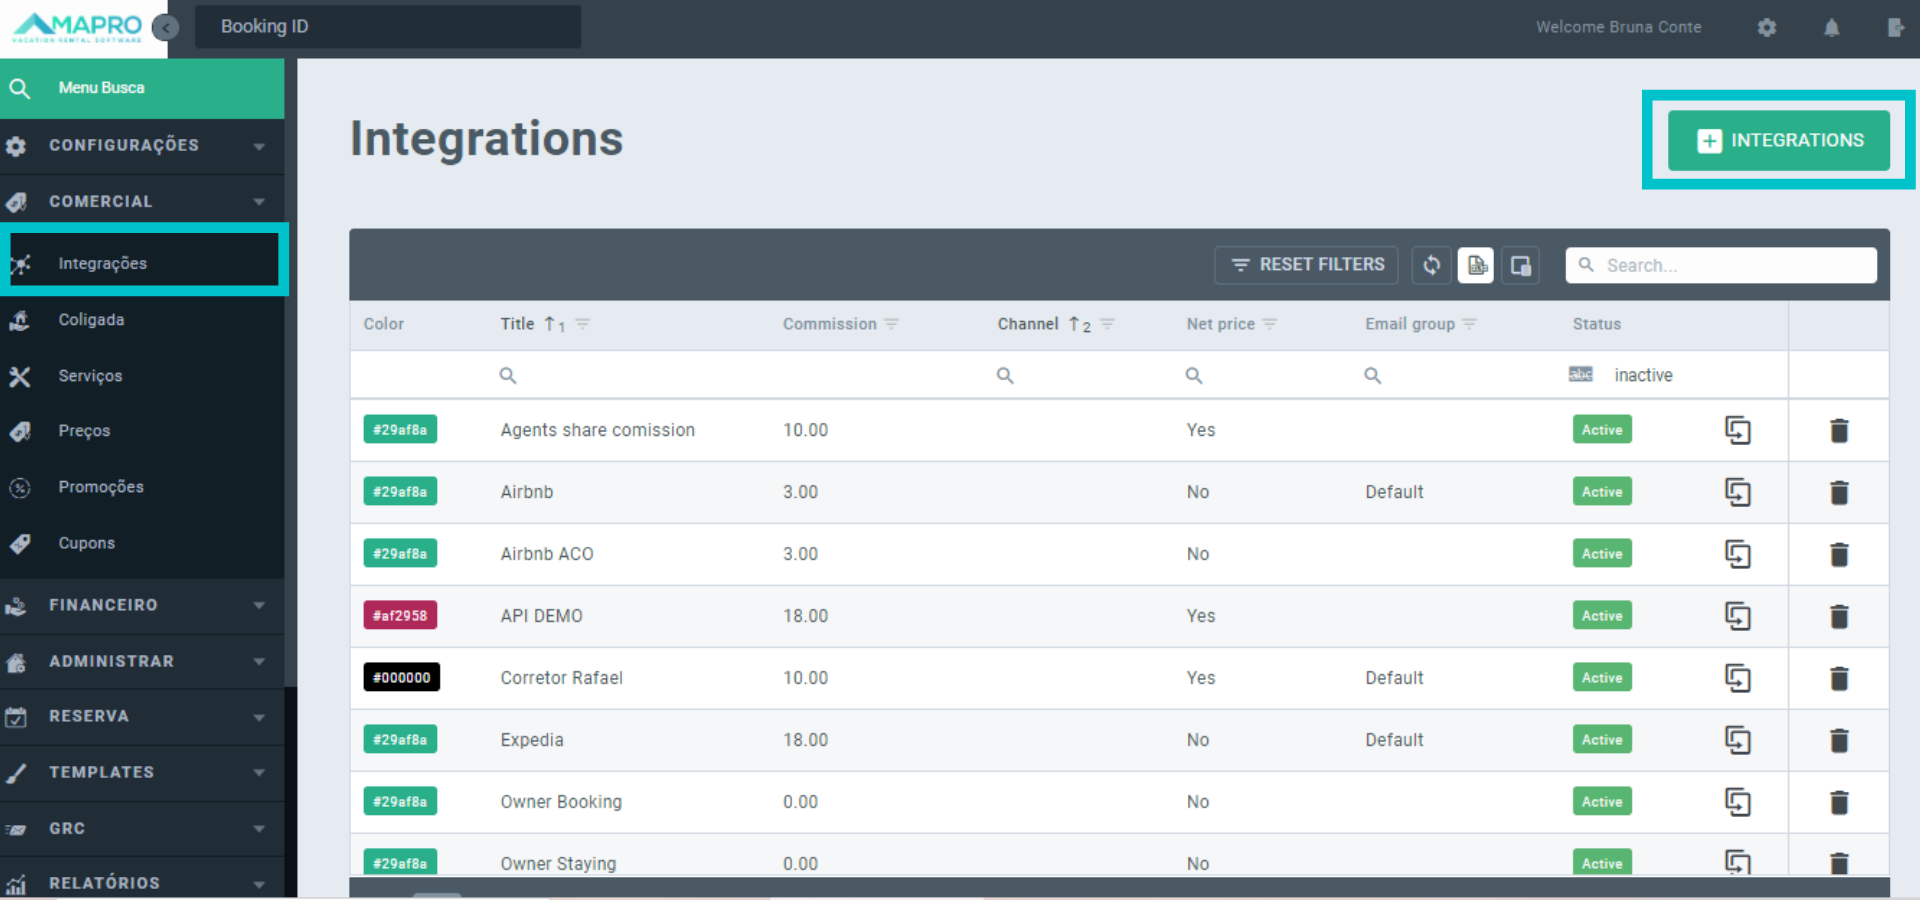The height and width of the screenshot is (900, 1920).
Task: Duplicate the Expedia integration
Action: pos(1737,740)
